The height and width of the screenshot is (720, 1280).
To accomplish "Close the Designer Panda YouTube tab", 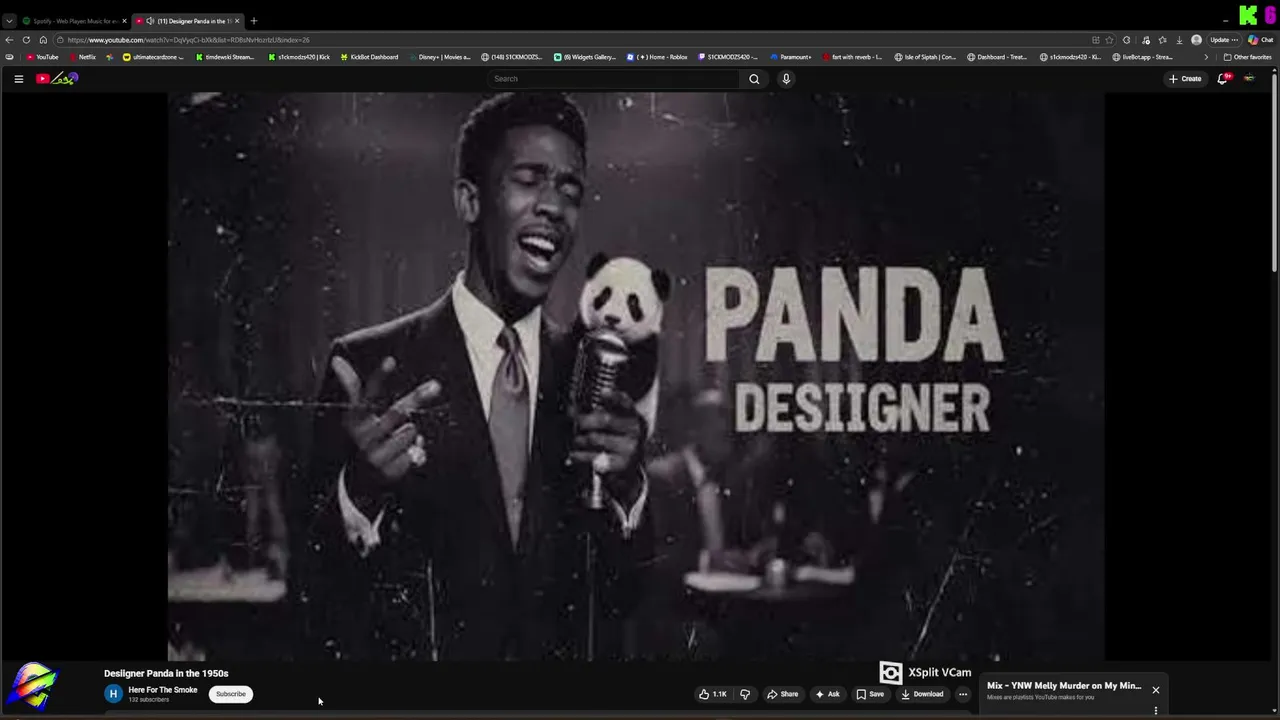I will pyautogui.click(x=237, y=21).
